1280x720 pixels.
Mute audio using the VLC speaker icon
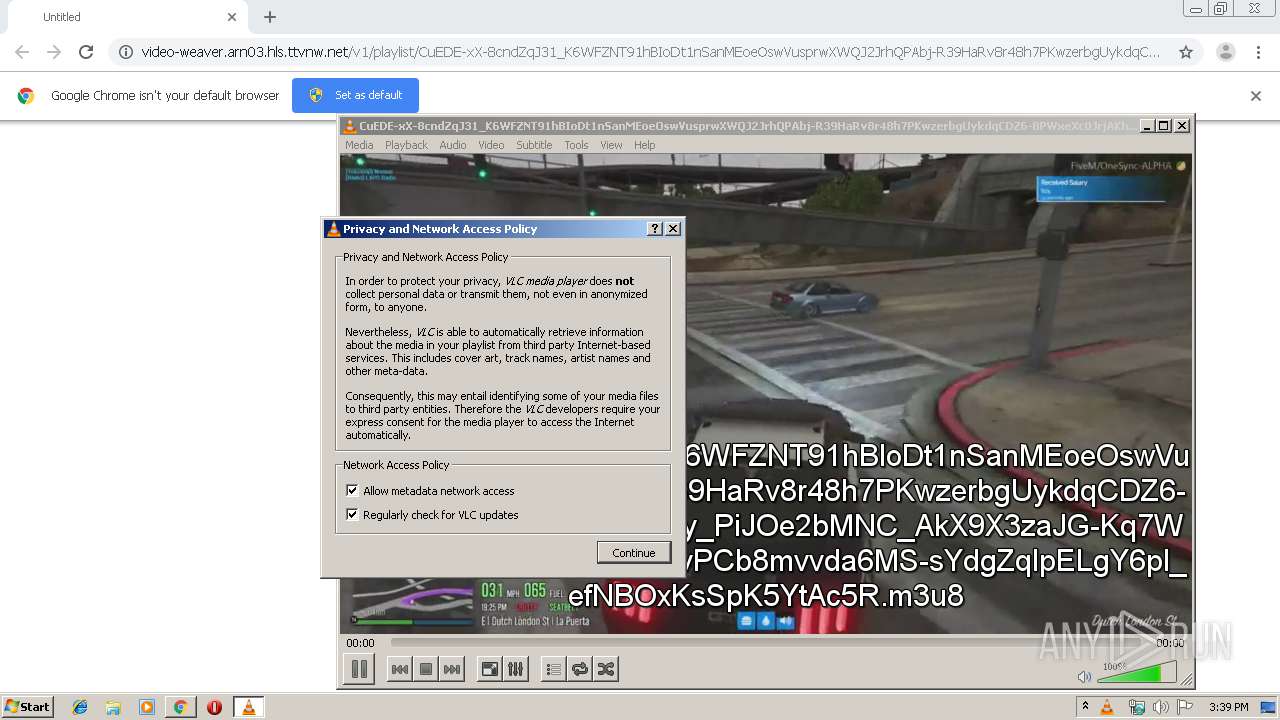pyautogui.click(x=1084, y=677)
